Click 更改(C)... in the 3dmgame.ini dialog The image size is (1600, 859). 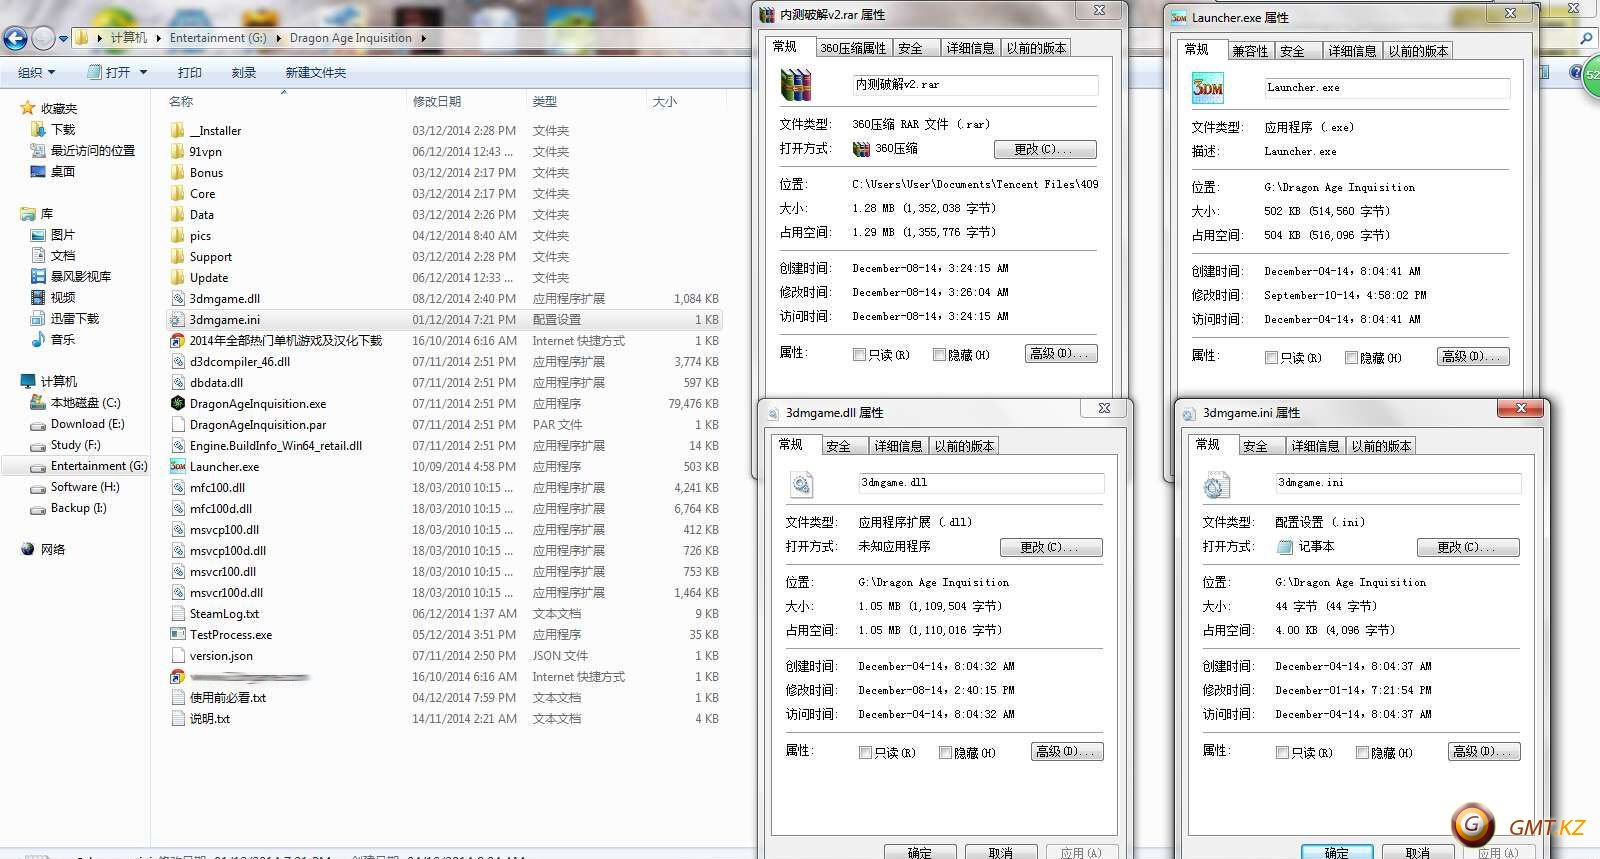[x=1468, y=548]
